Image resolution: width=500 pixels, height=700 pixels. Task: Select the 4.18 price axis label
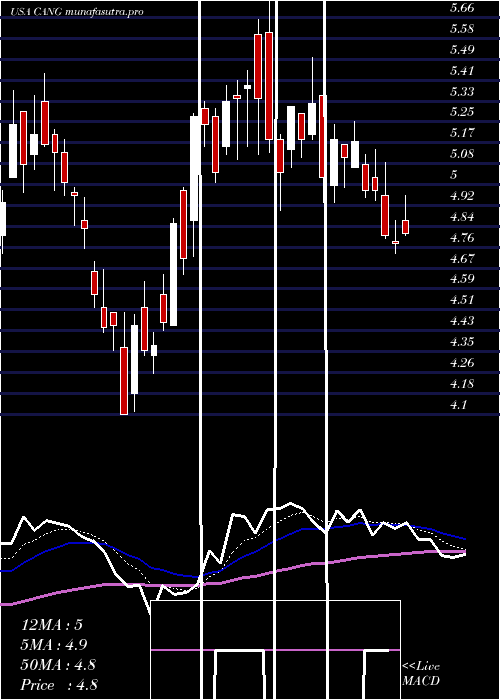click(462, 384)
